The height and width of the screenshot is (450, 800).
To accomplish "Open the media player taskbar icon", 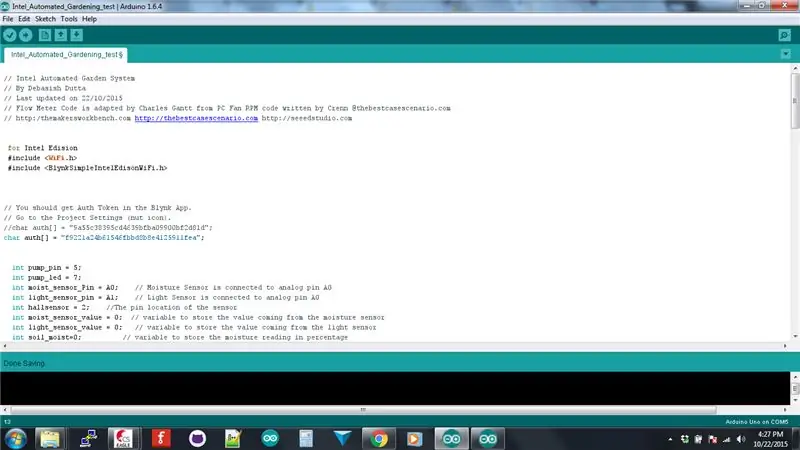I will point(414,439).
